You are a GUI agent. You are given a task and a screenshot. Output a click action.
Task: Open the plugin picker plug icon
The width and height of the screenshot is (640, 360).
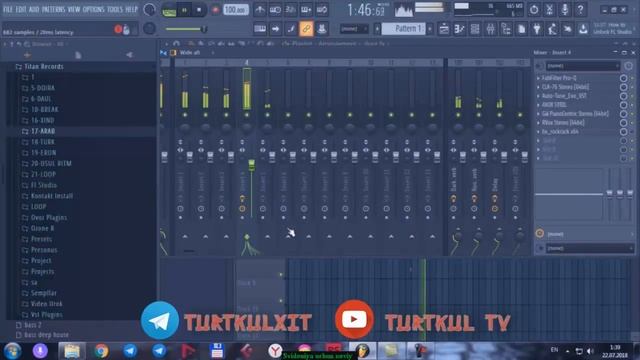click(x=537, y=29)
